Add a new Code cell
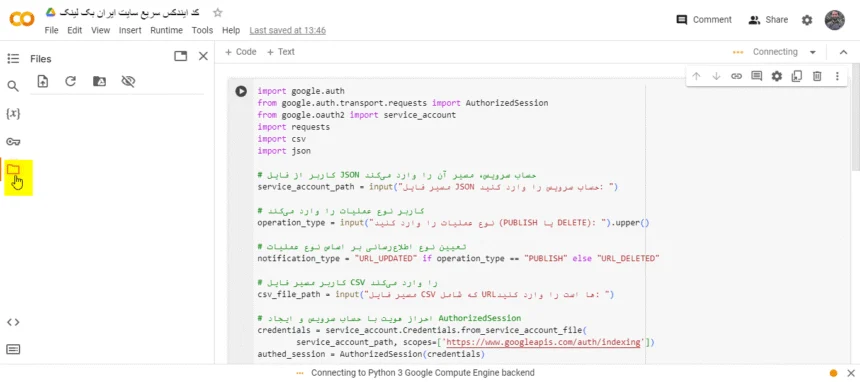860x382 pixels. [x=240, y=52]
